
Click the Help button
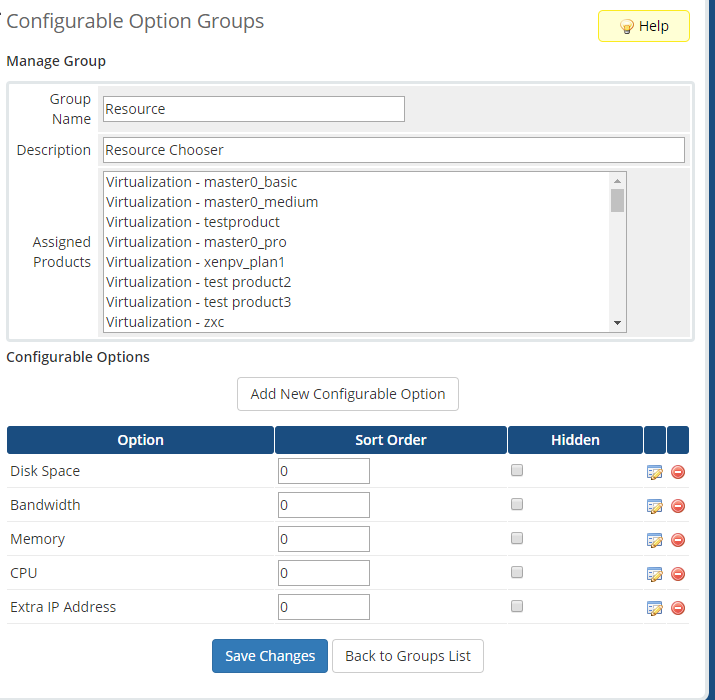click(x=643, y=26)
